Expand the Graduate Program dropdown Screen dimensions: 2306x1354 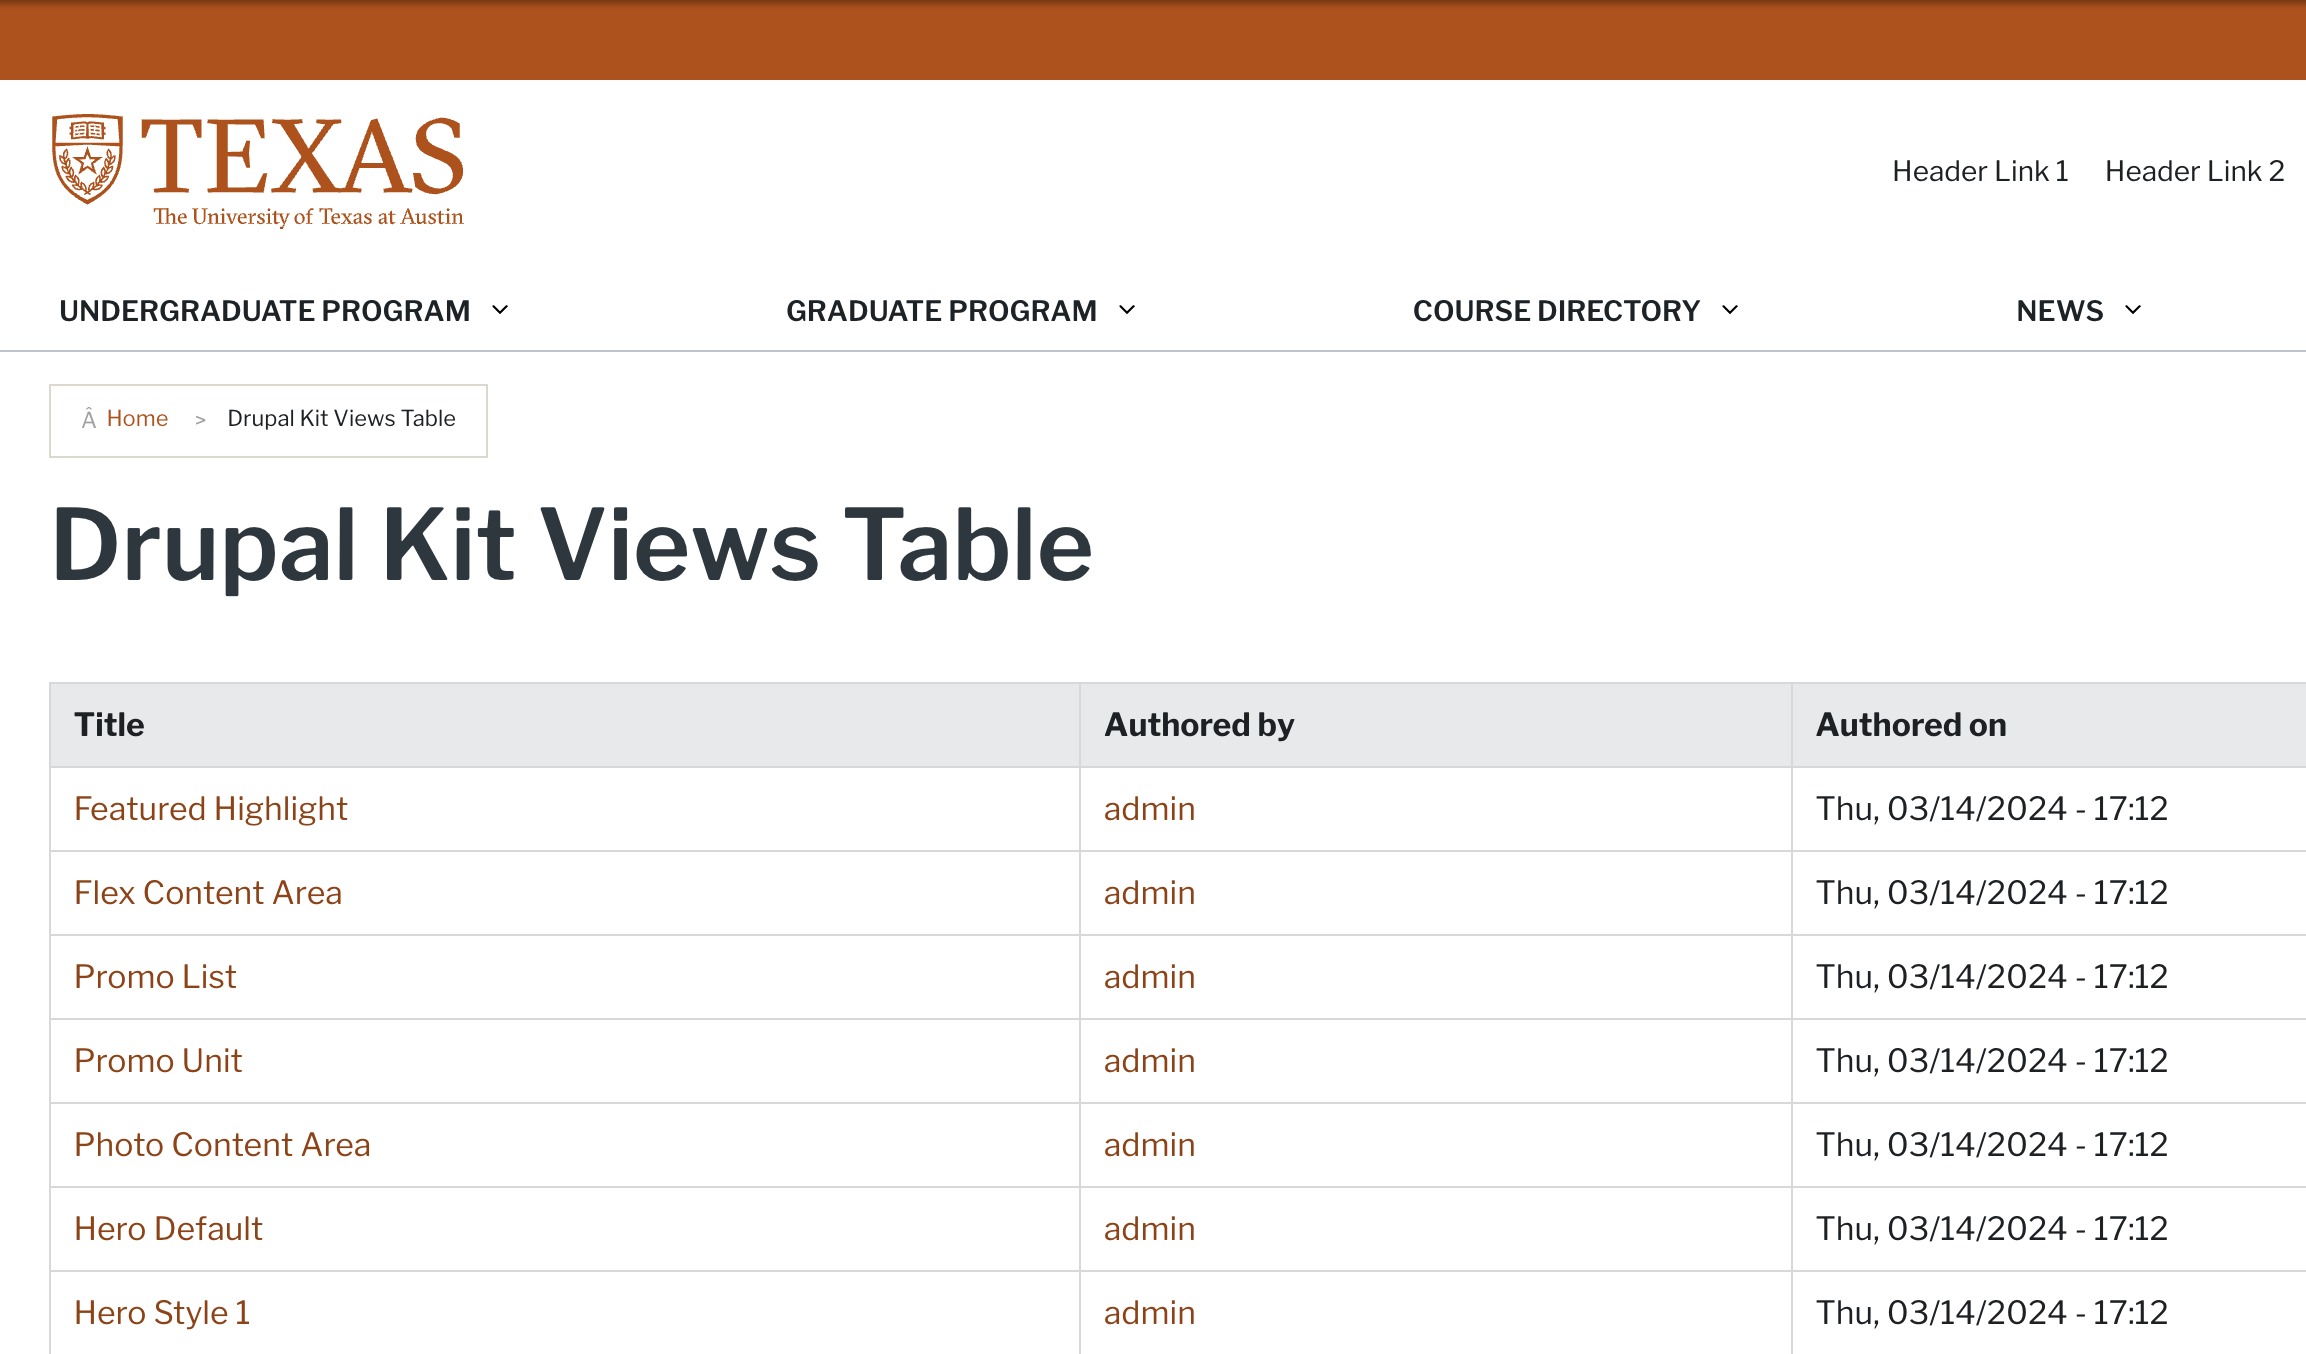tap(1128, 311)
